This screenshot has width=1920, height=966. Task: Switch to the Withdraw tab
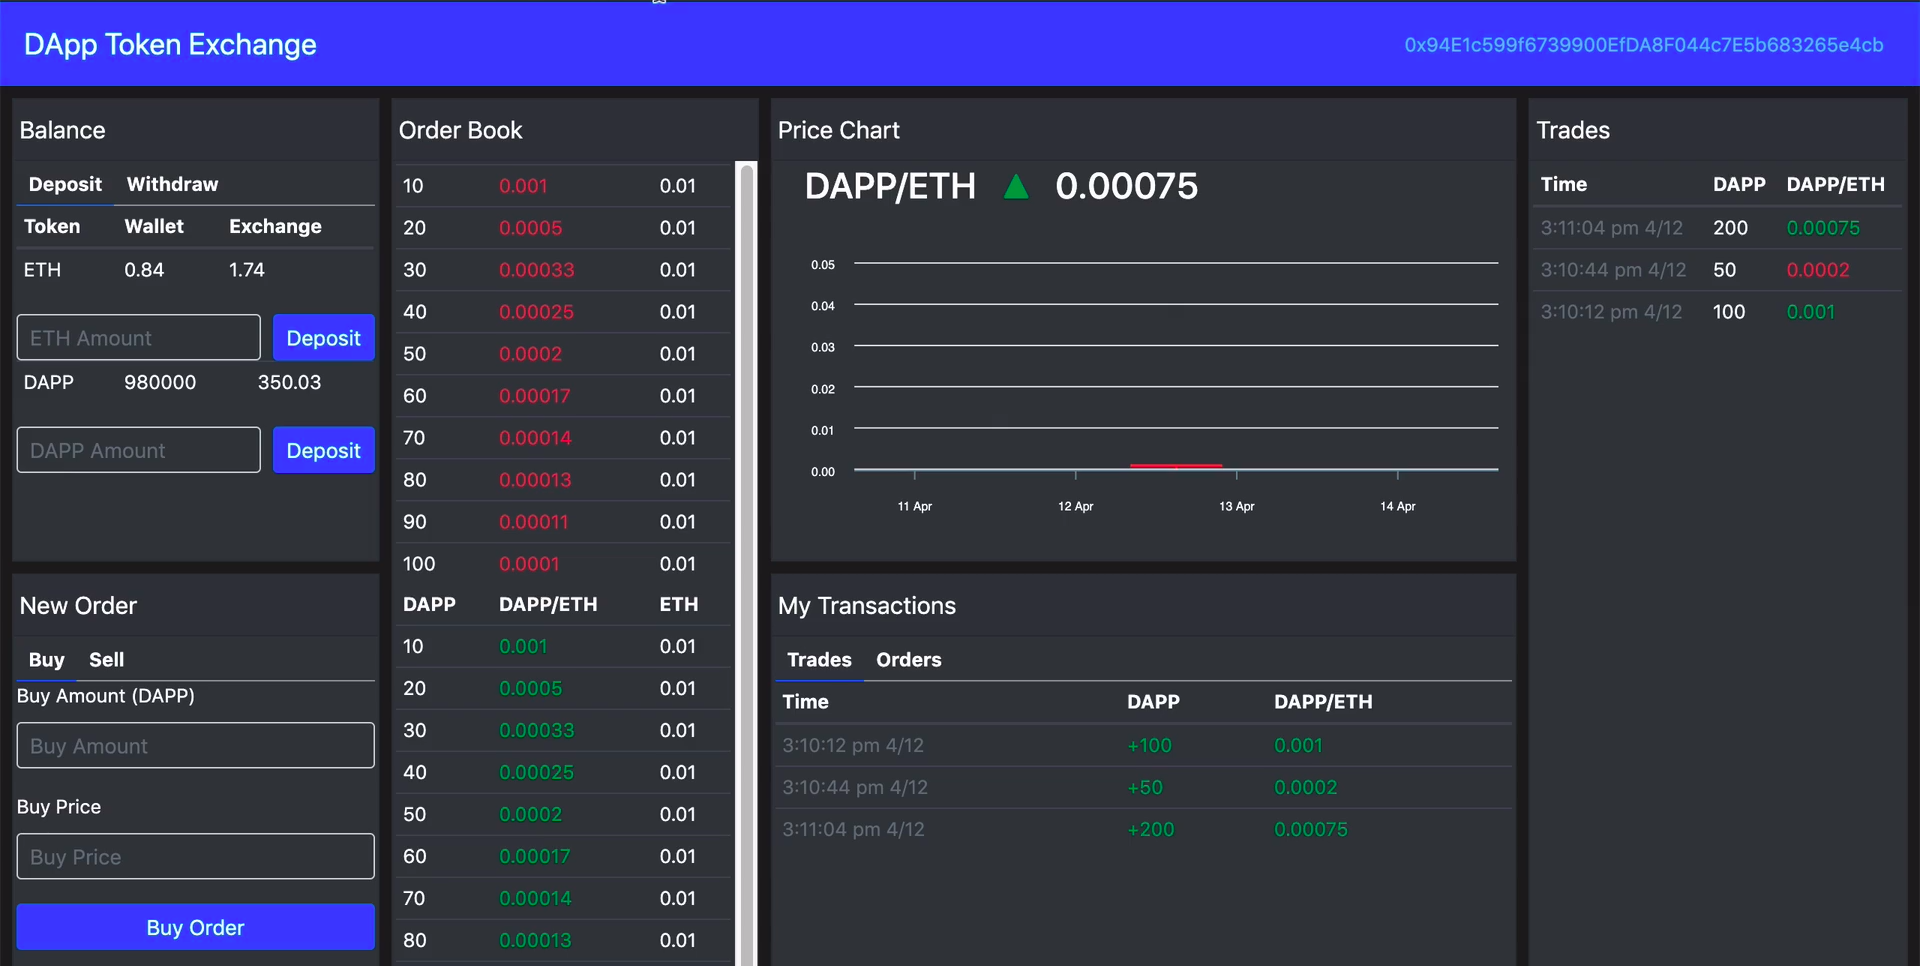[172, 184]
